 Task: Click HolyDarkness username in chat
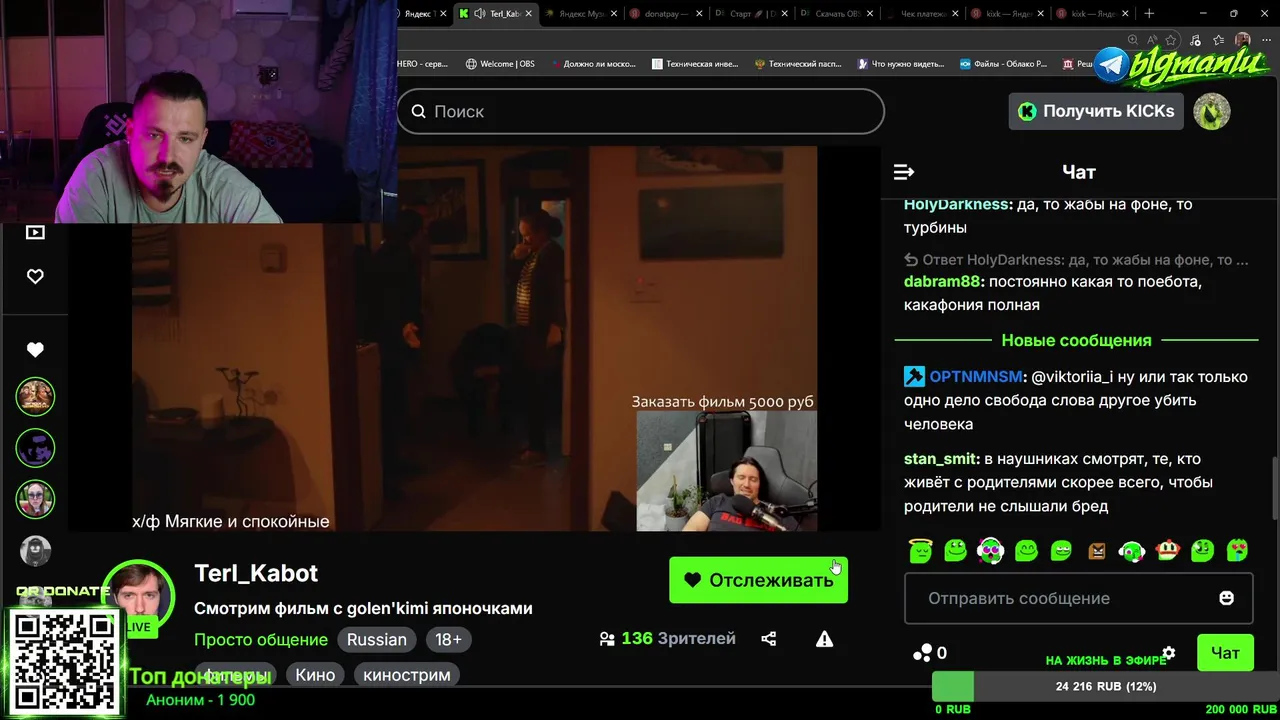coord(956,204)
